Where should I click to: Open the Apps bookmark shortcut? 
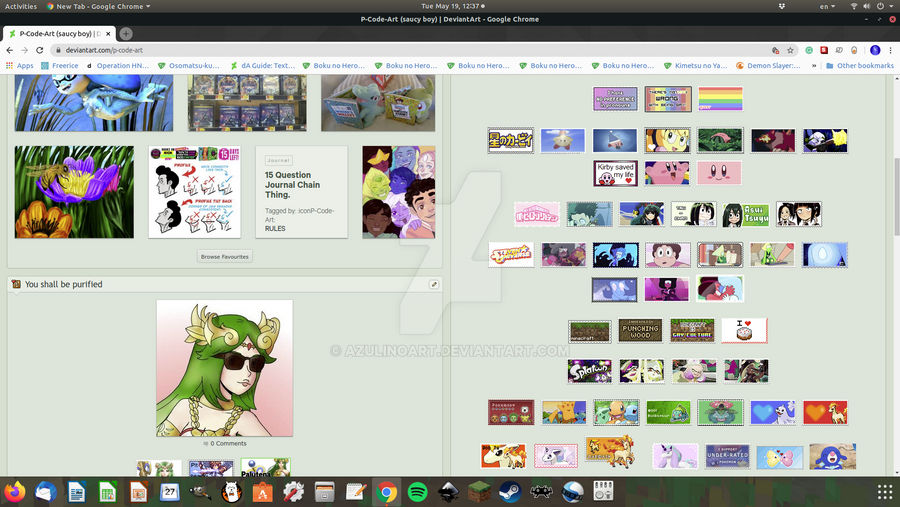[x=20, y=65]
